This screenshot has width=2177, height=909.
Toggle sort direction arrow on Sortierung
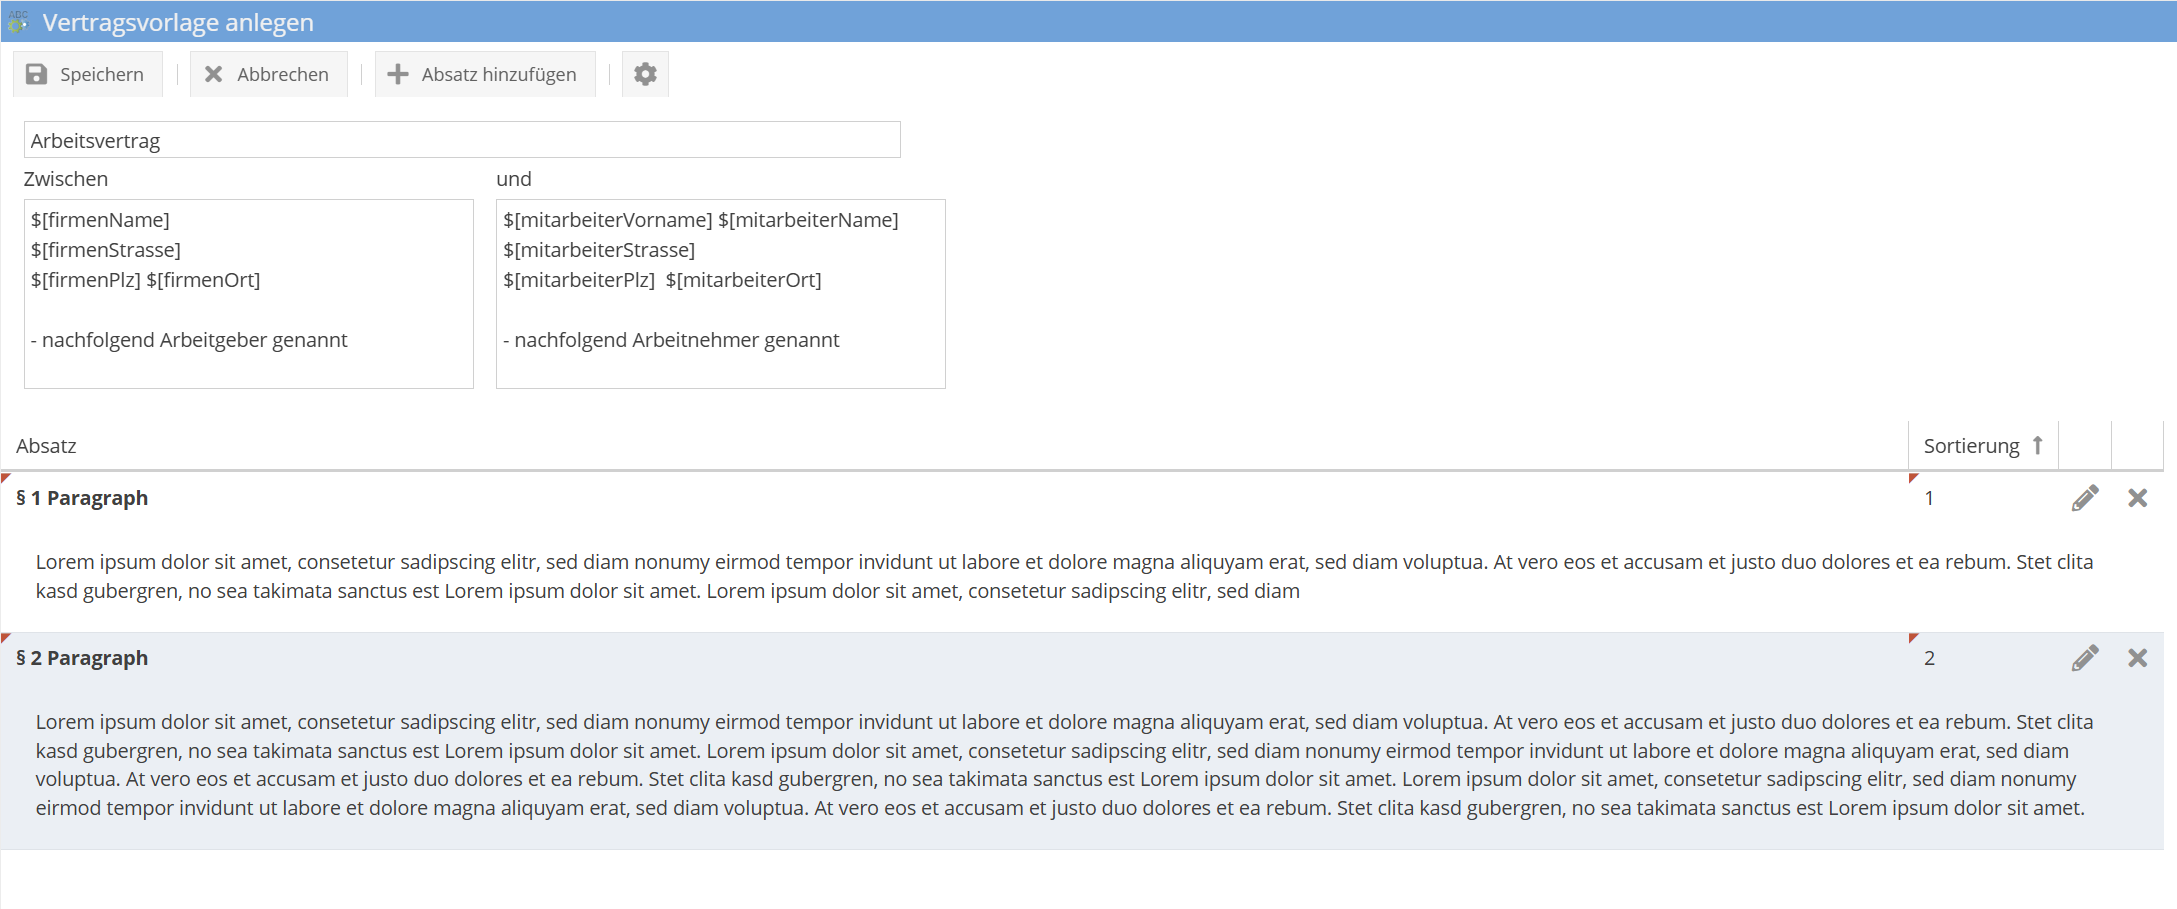(x=2037, y=446)
